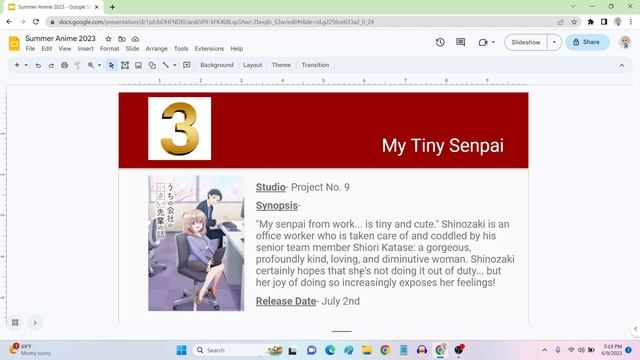The image size is (640, 360).
Task: Expand the filmstrip panel arrow
Action: click(x=35, y=323)
